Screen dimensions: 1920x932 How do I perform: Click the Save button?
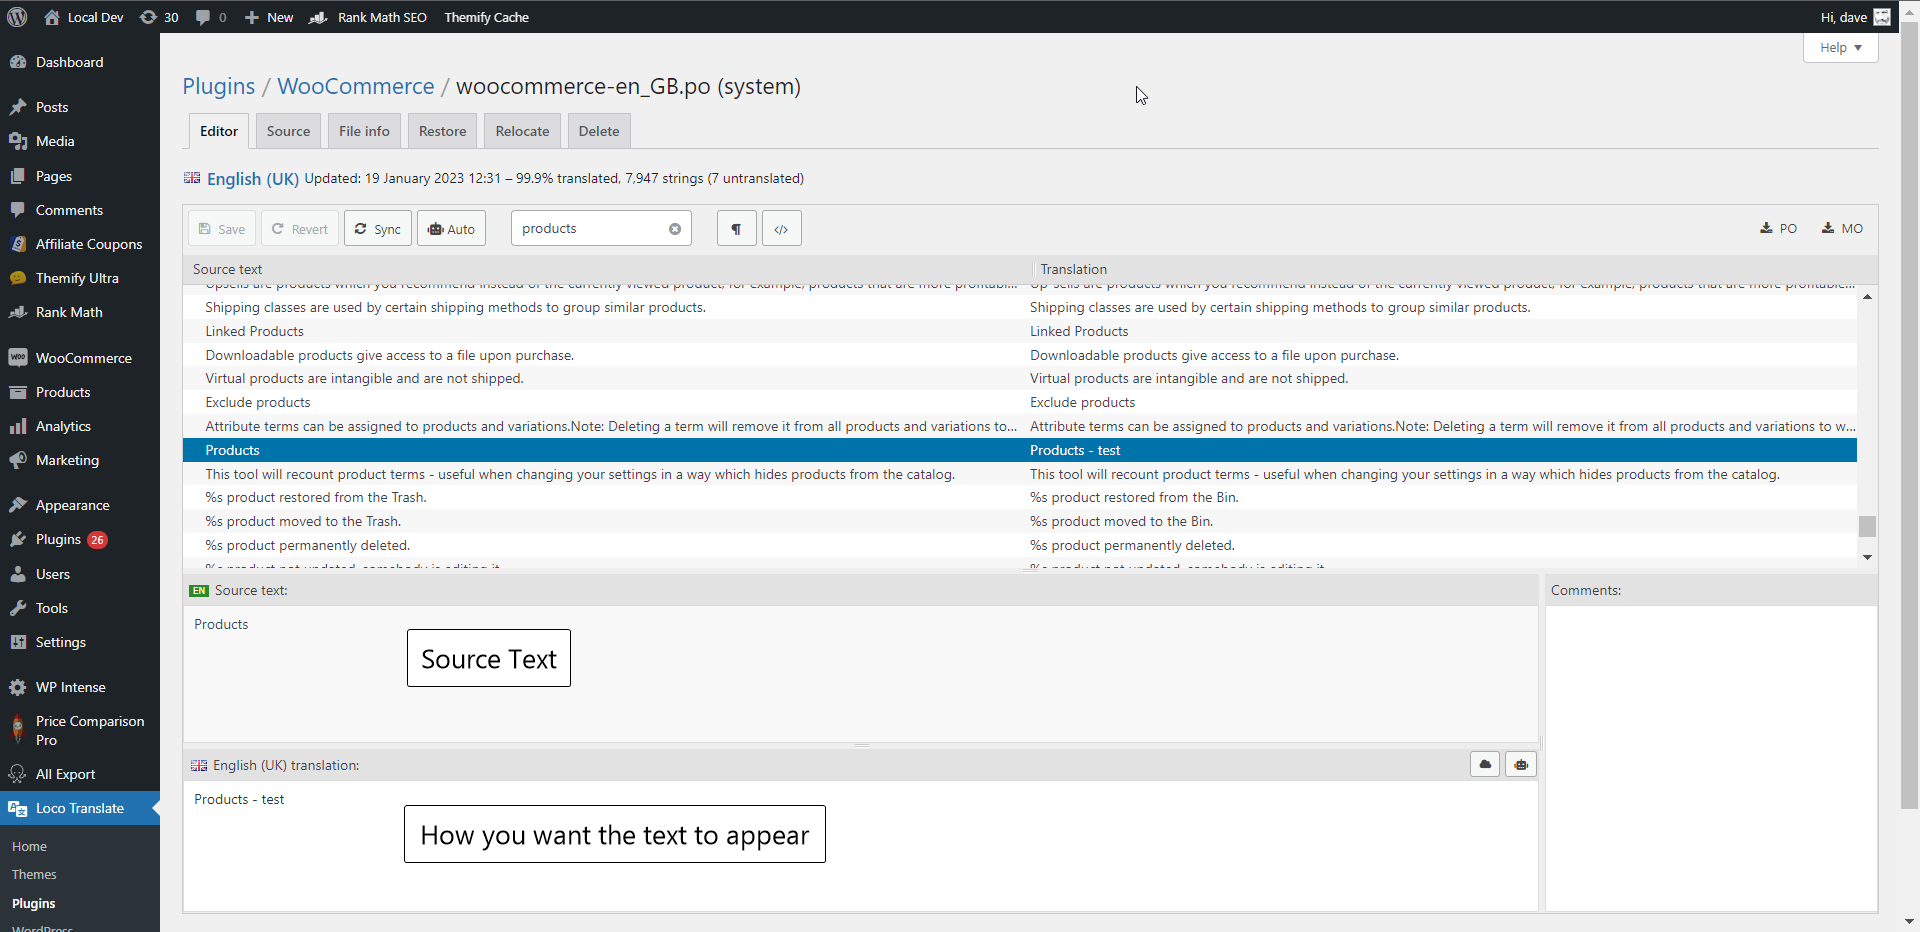coord(222,229)
